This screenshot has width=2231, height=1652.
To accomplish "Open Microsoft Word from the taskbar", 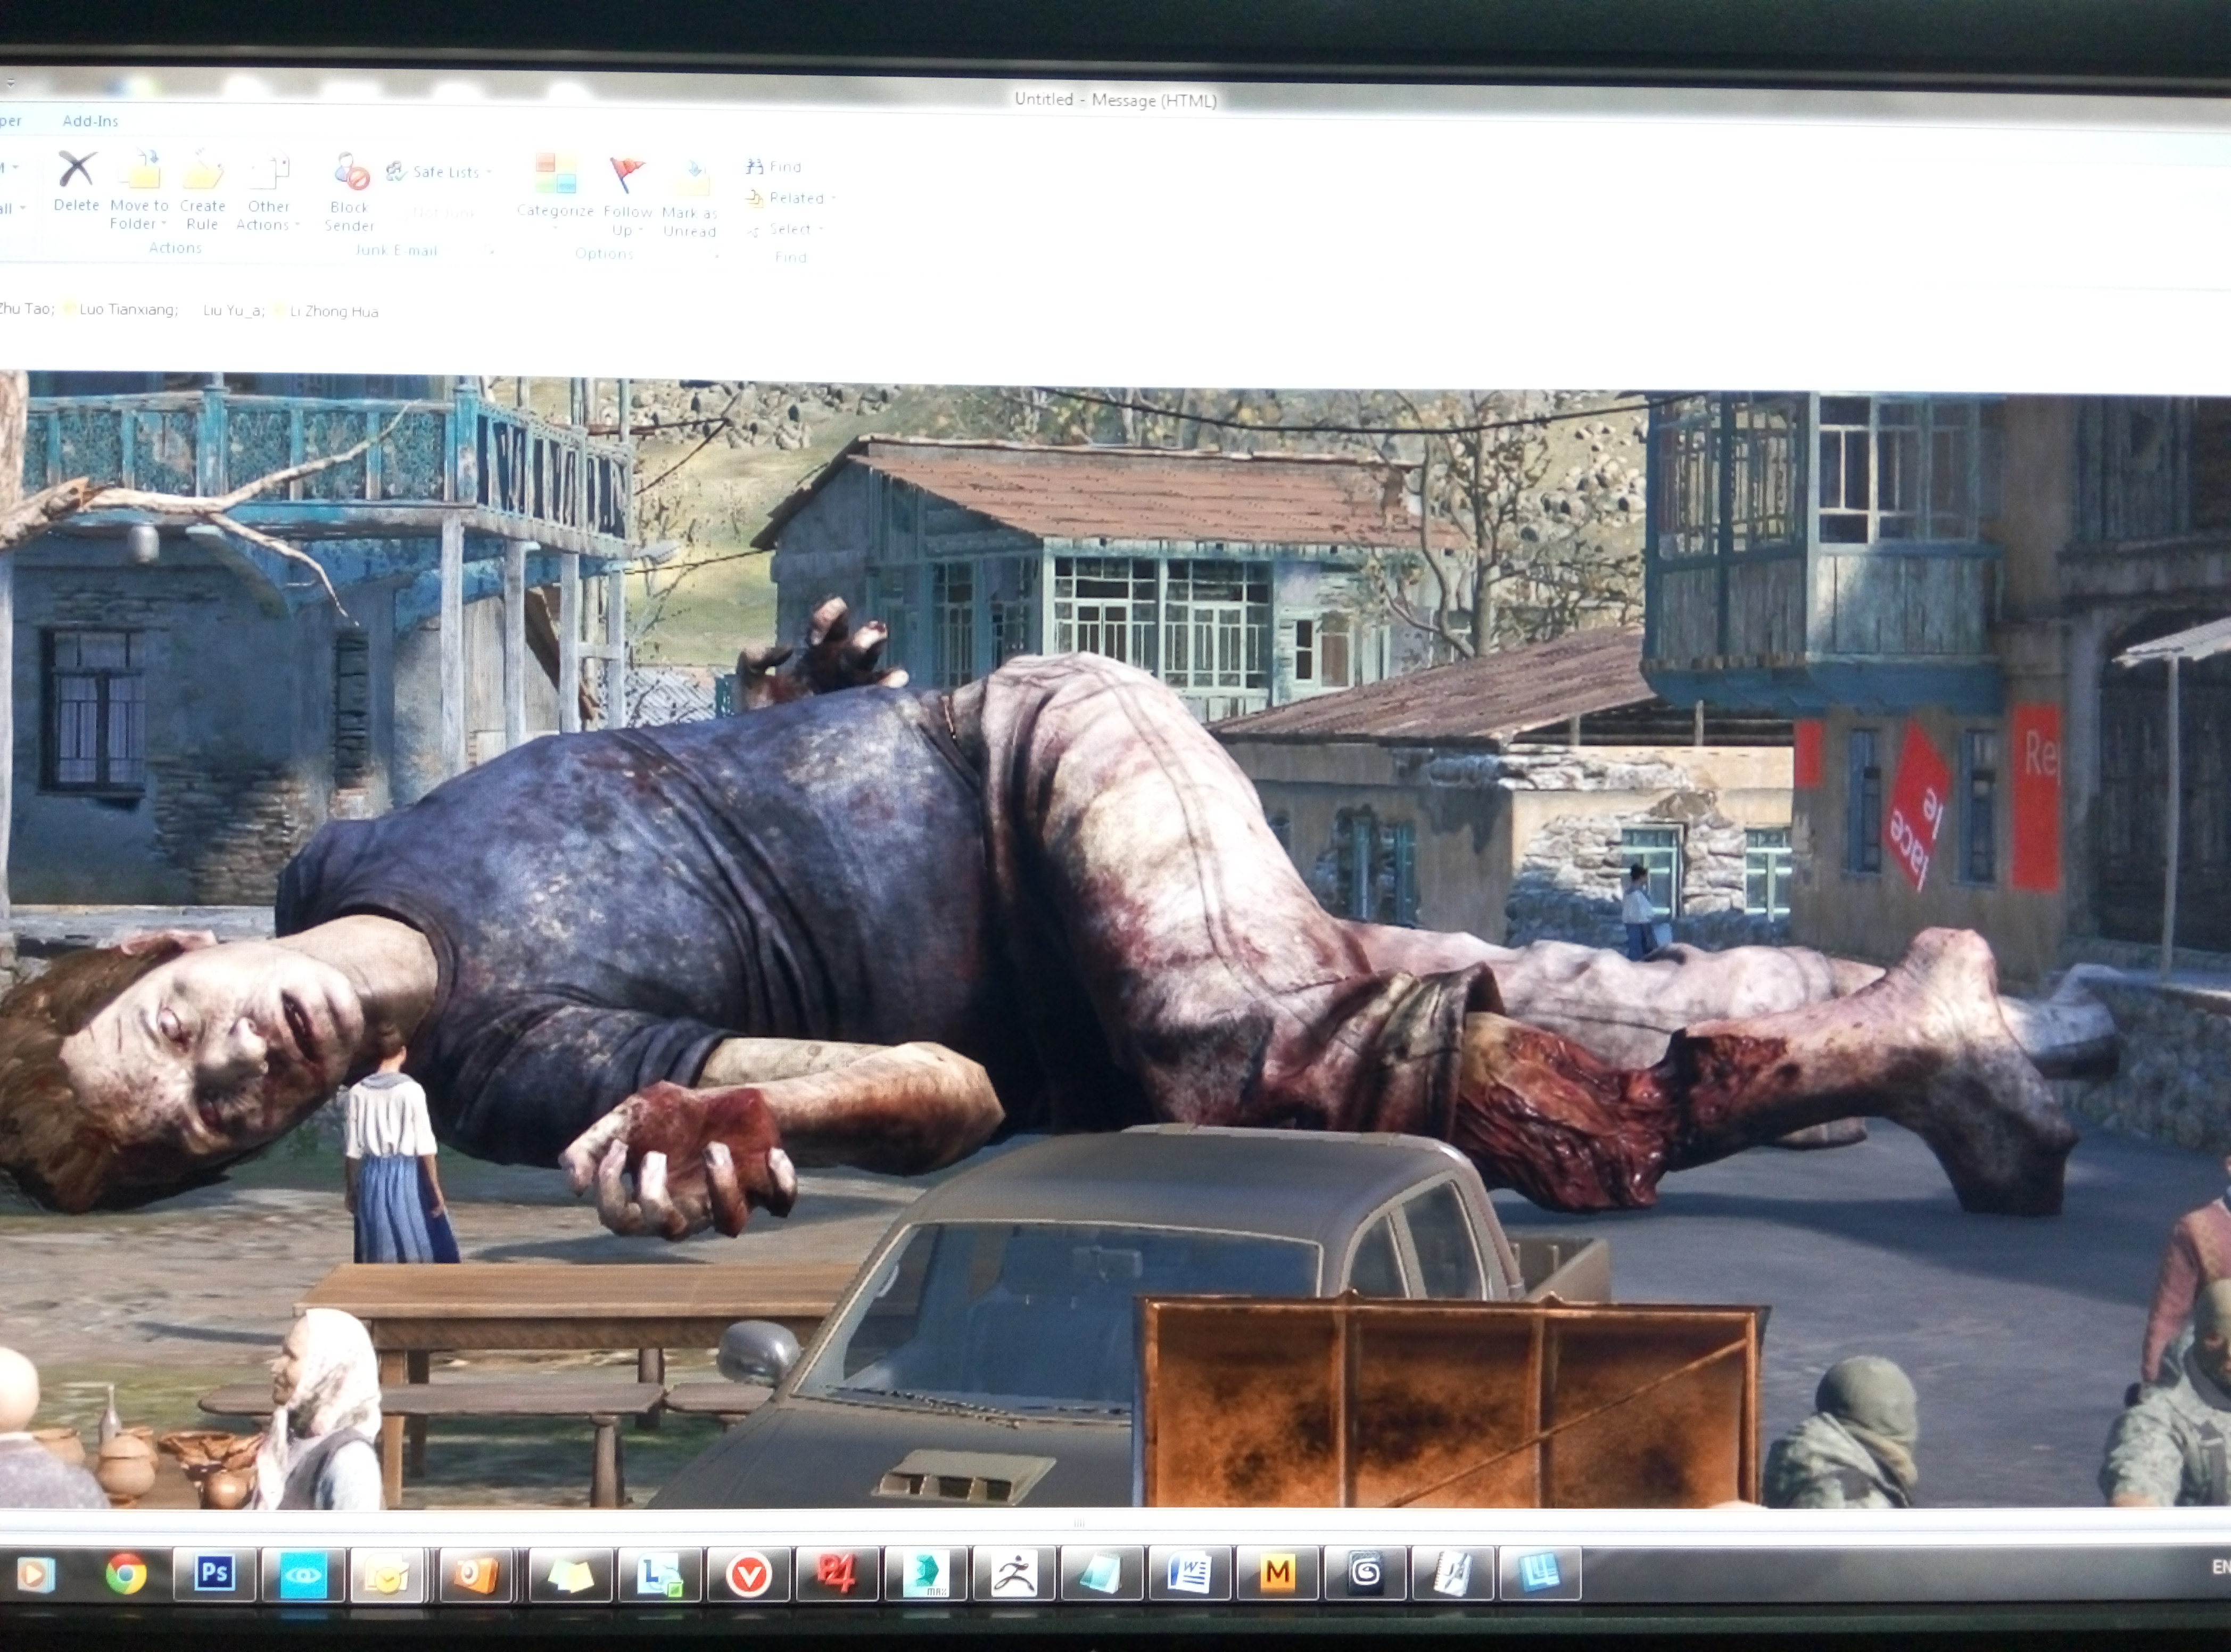I will click(1189, 1574).
